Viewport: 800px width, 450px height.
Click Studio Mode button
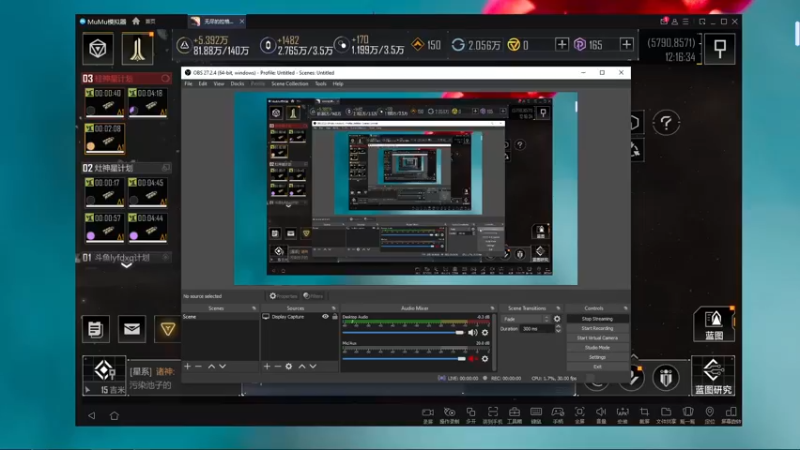coord(597,347)
